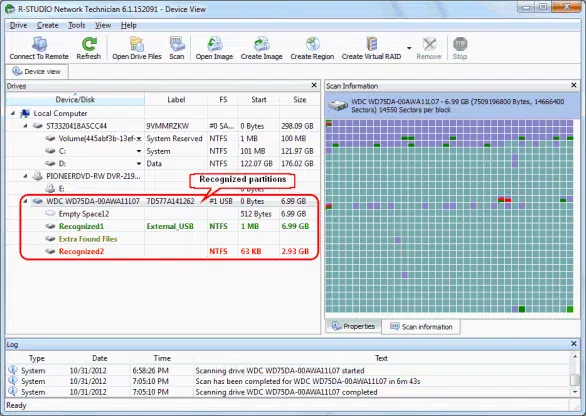Open the dropdown arrow on the D: row

point(139,164)
